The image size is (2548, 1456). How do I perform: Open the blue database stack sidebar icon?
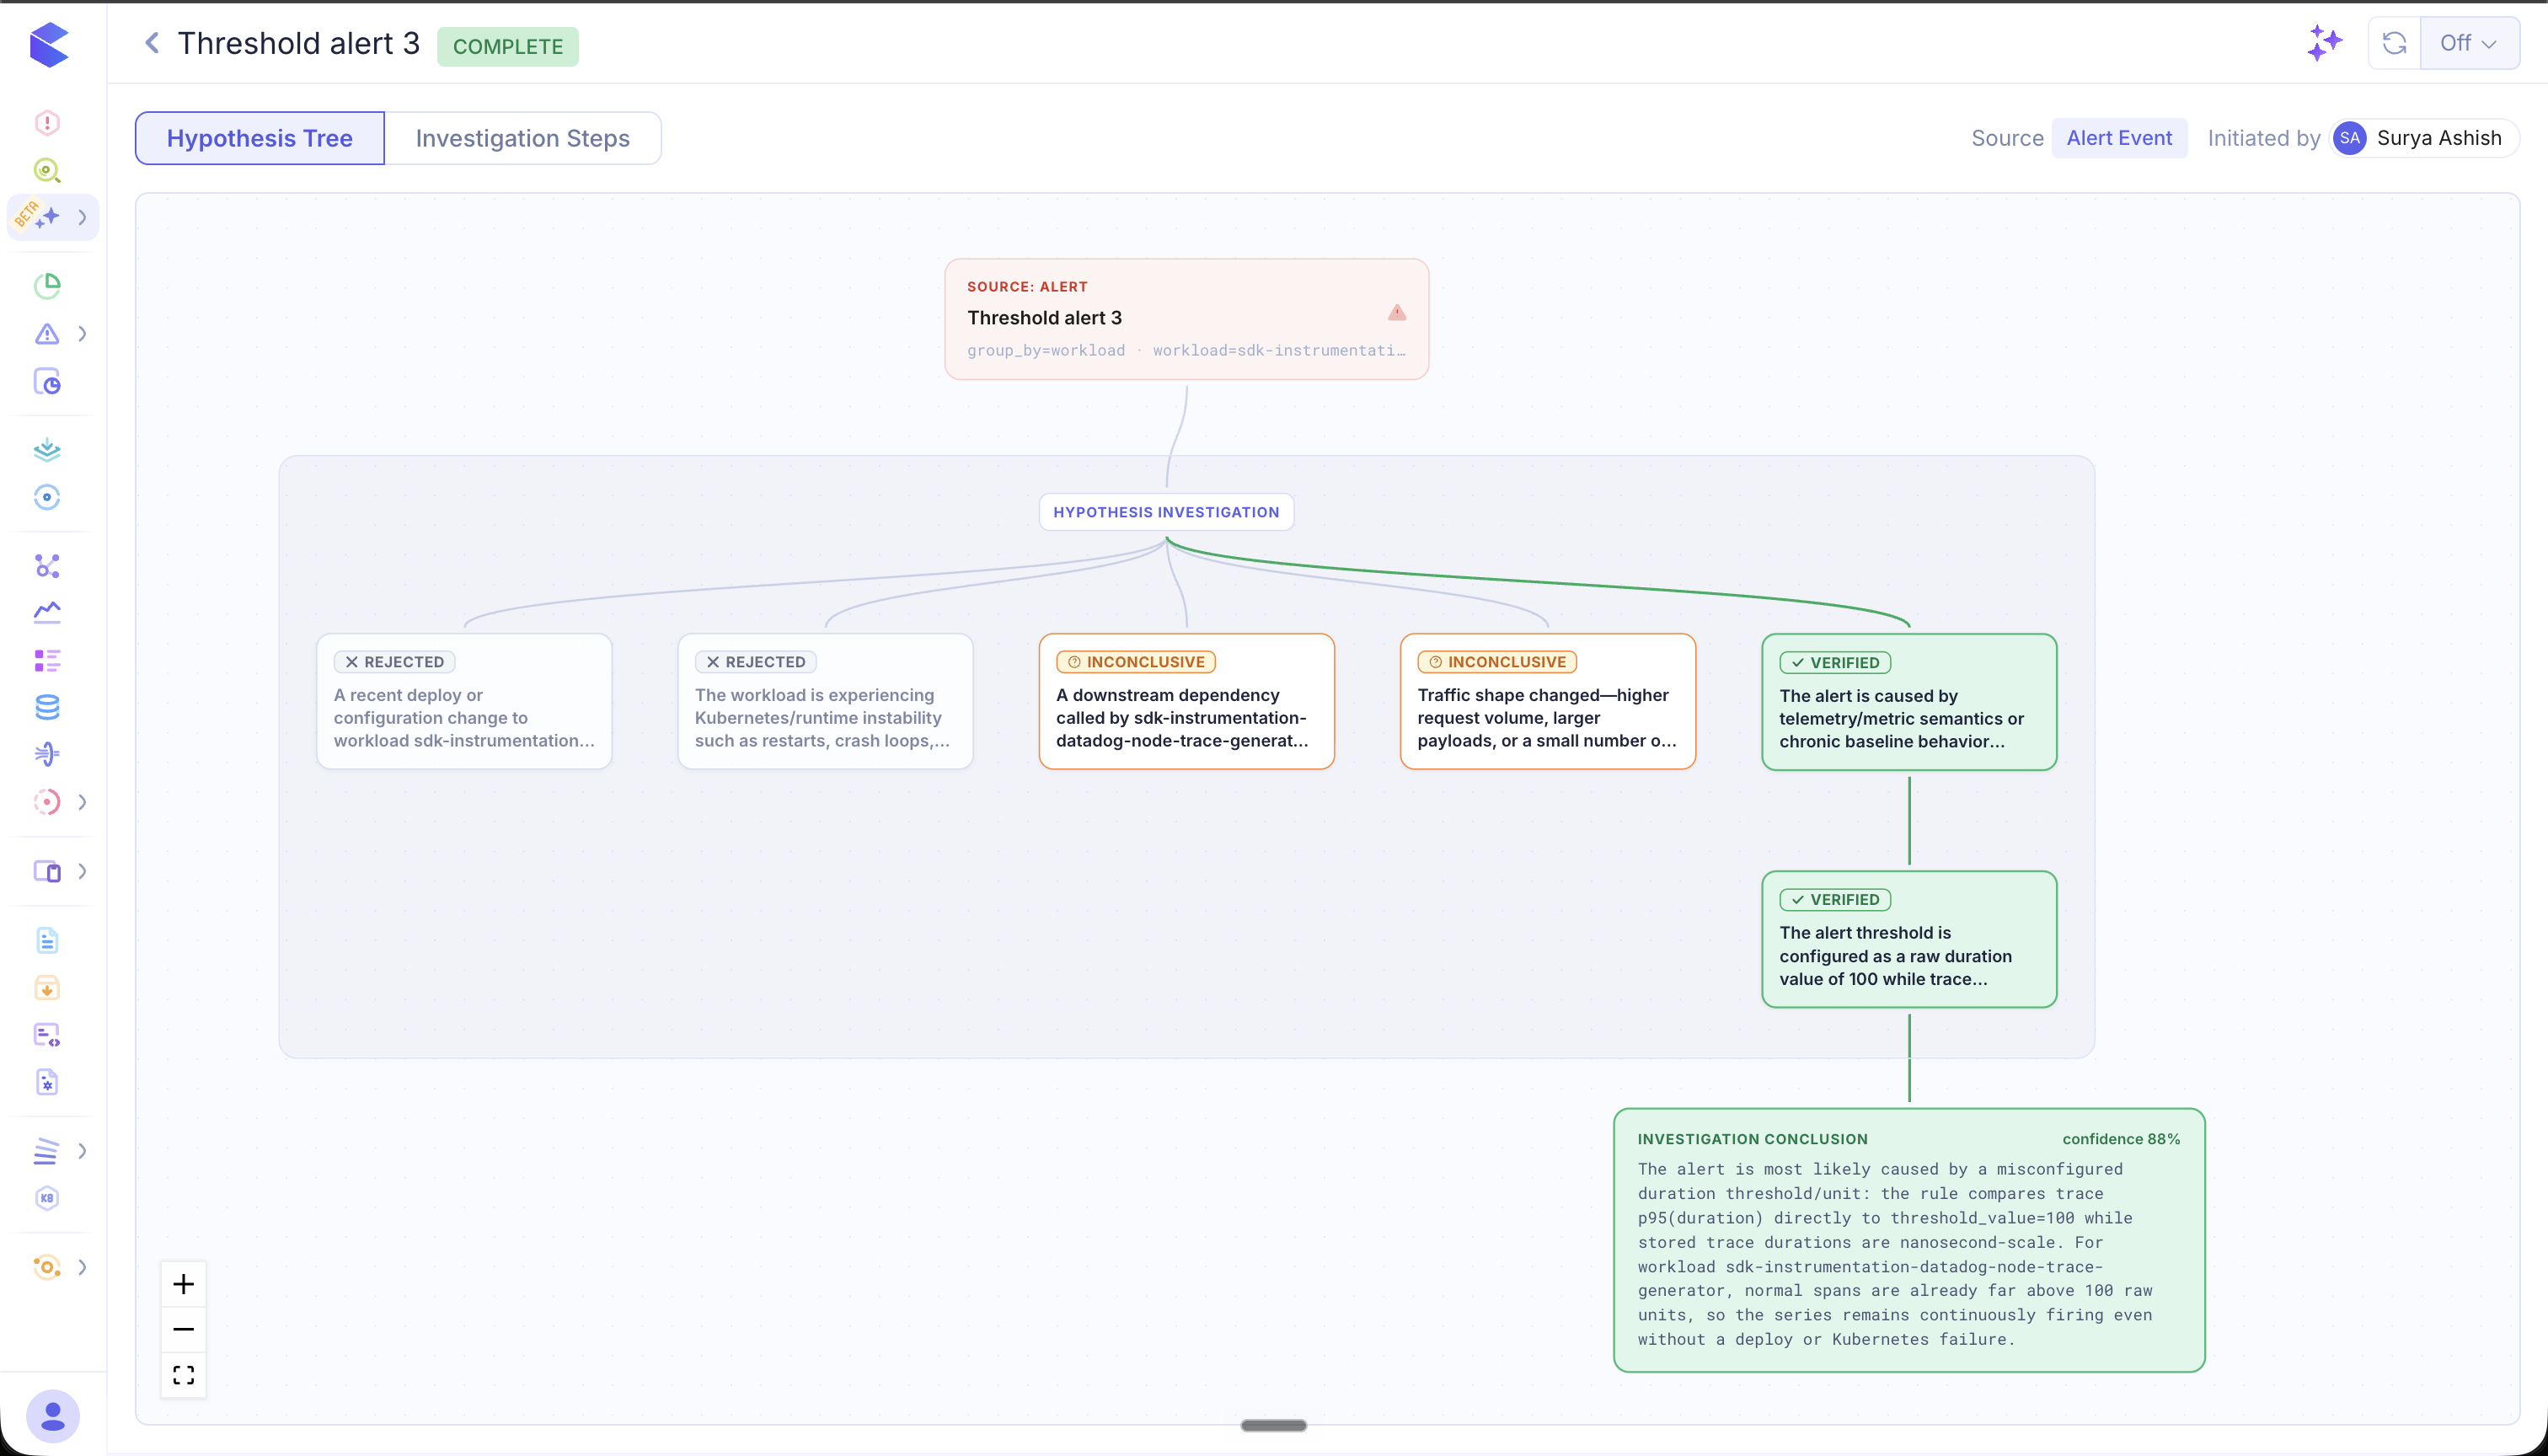[47, 707]
